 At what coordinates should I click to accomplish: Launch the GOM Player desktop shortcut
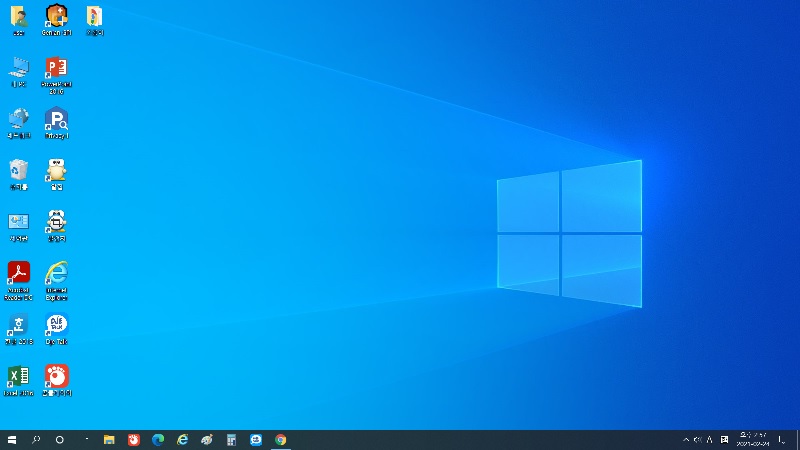[x=57, y=381]
